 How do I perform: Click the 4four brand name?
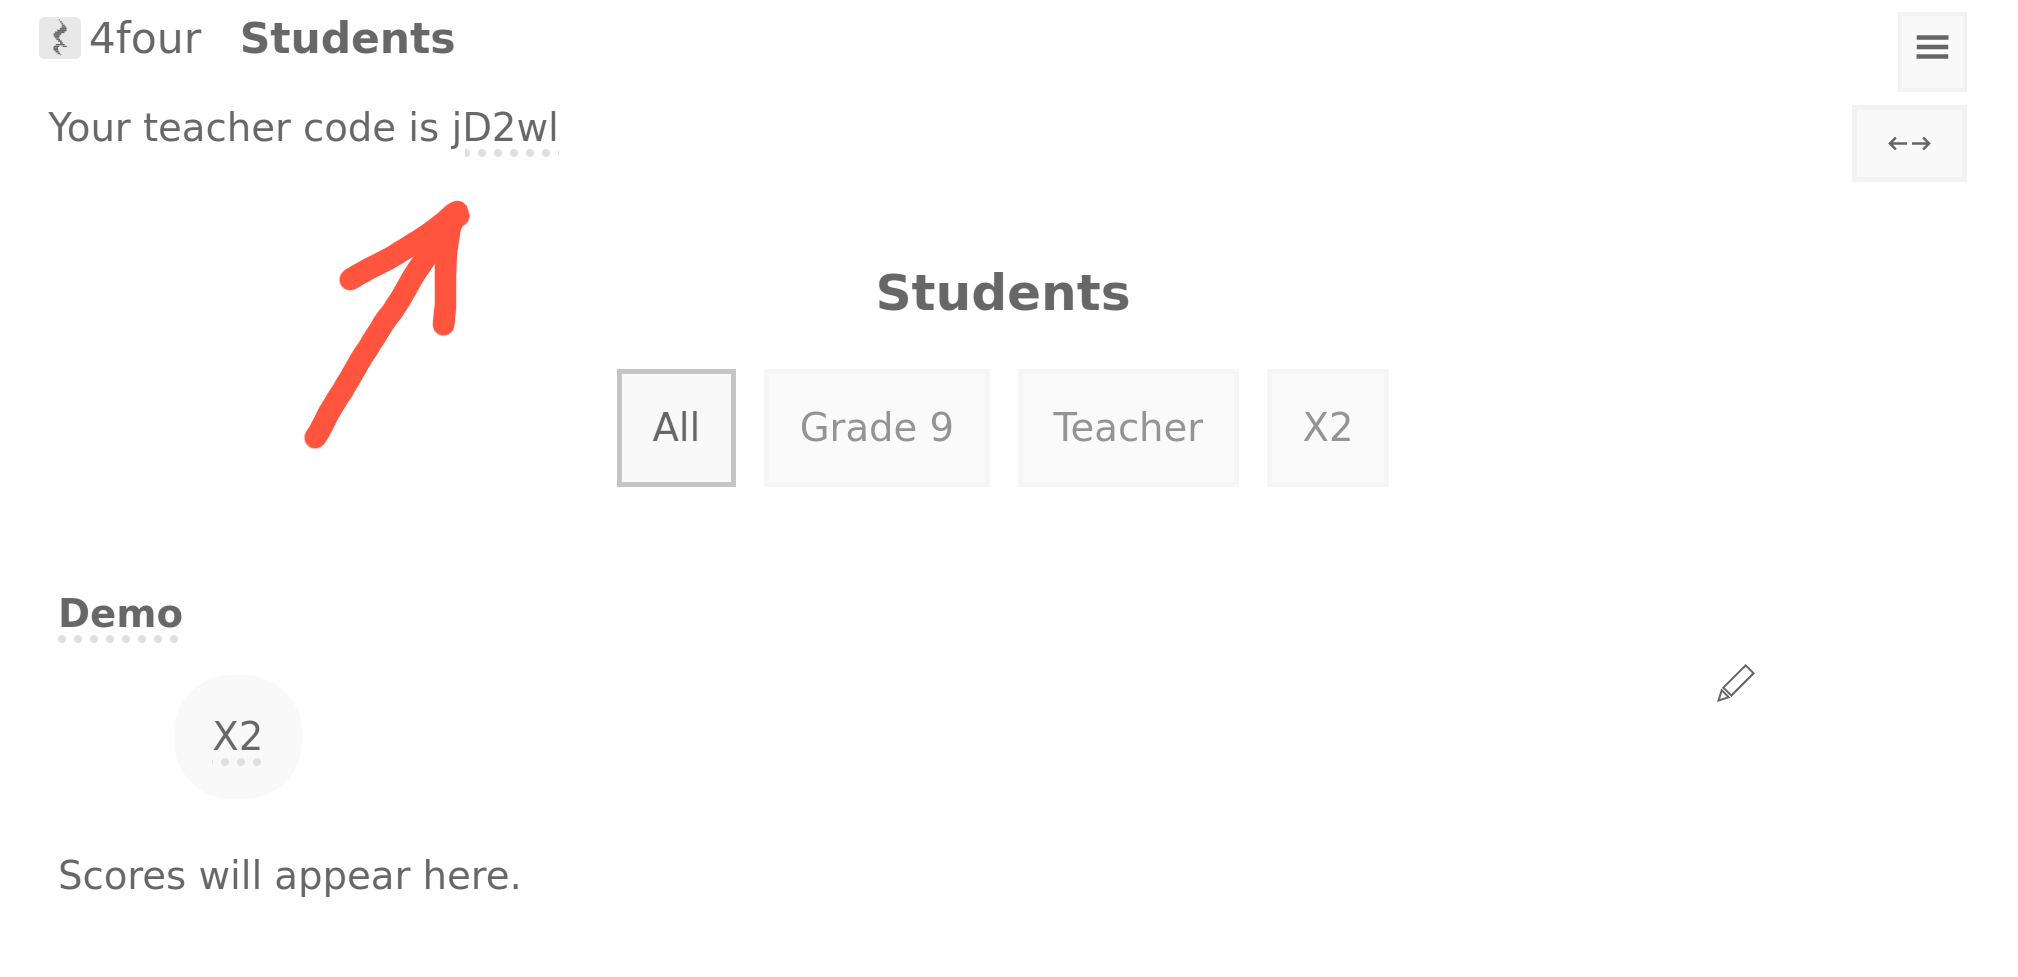click(x=146, y=39)
